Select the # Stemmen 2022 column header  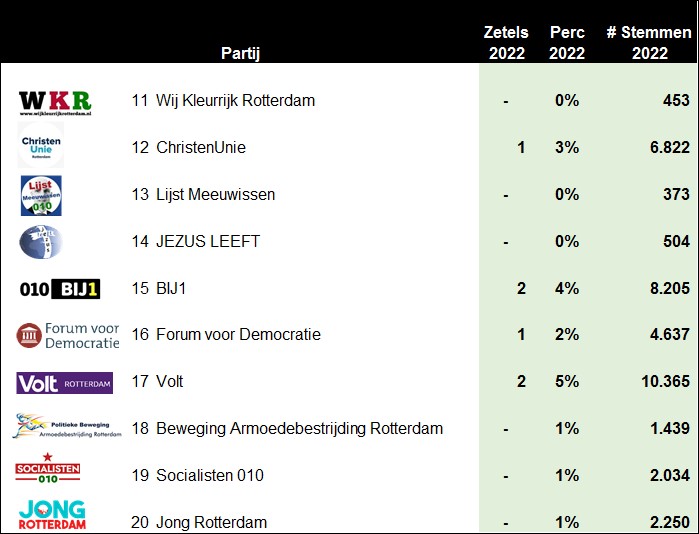(649, 42)
